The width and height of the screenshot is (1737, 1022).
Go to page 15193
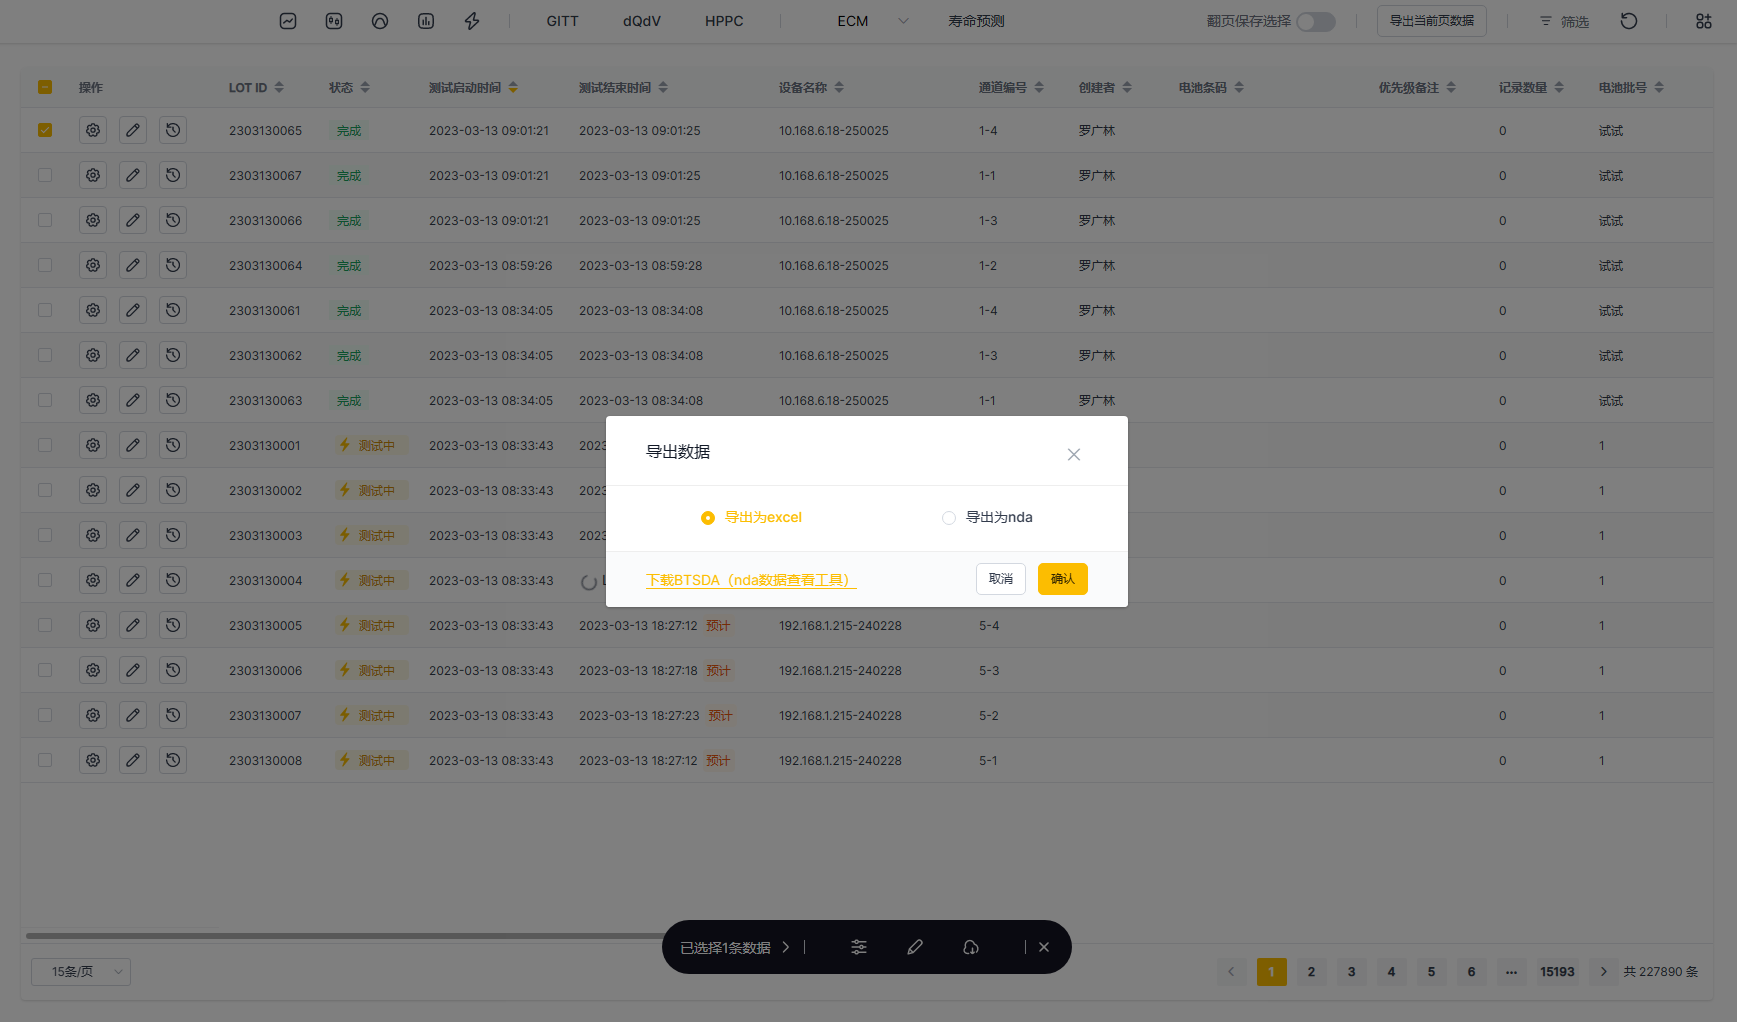(x=1557, y=972)
